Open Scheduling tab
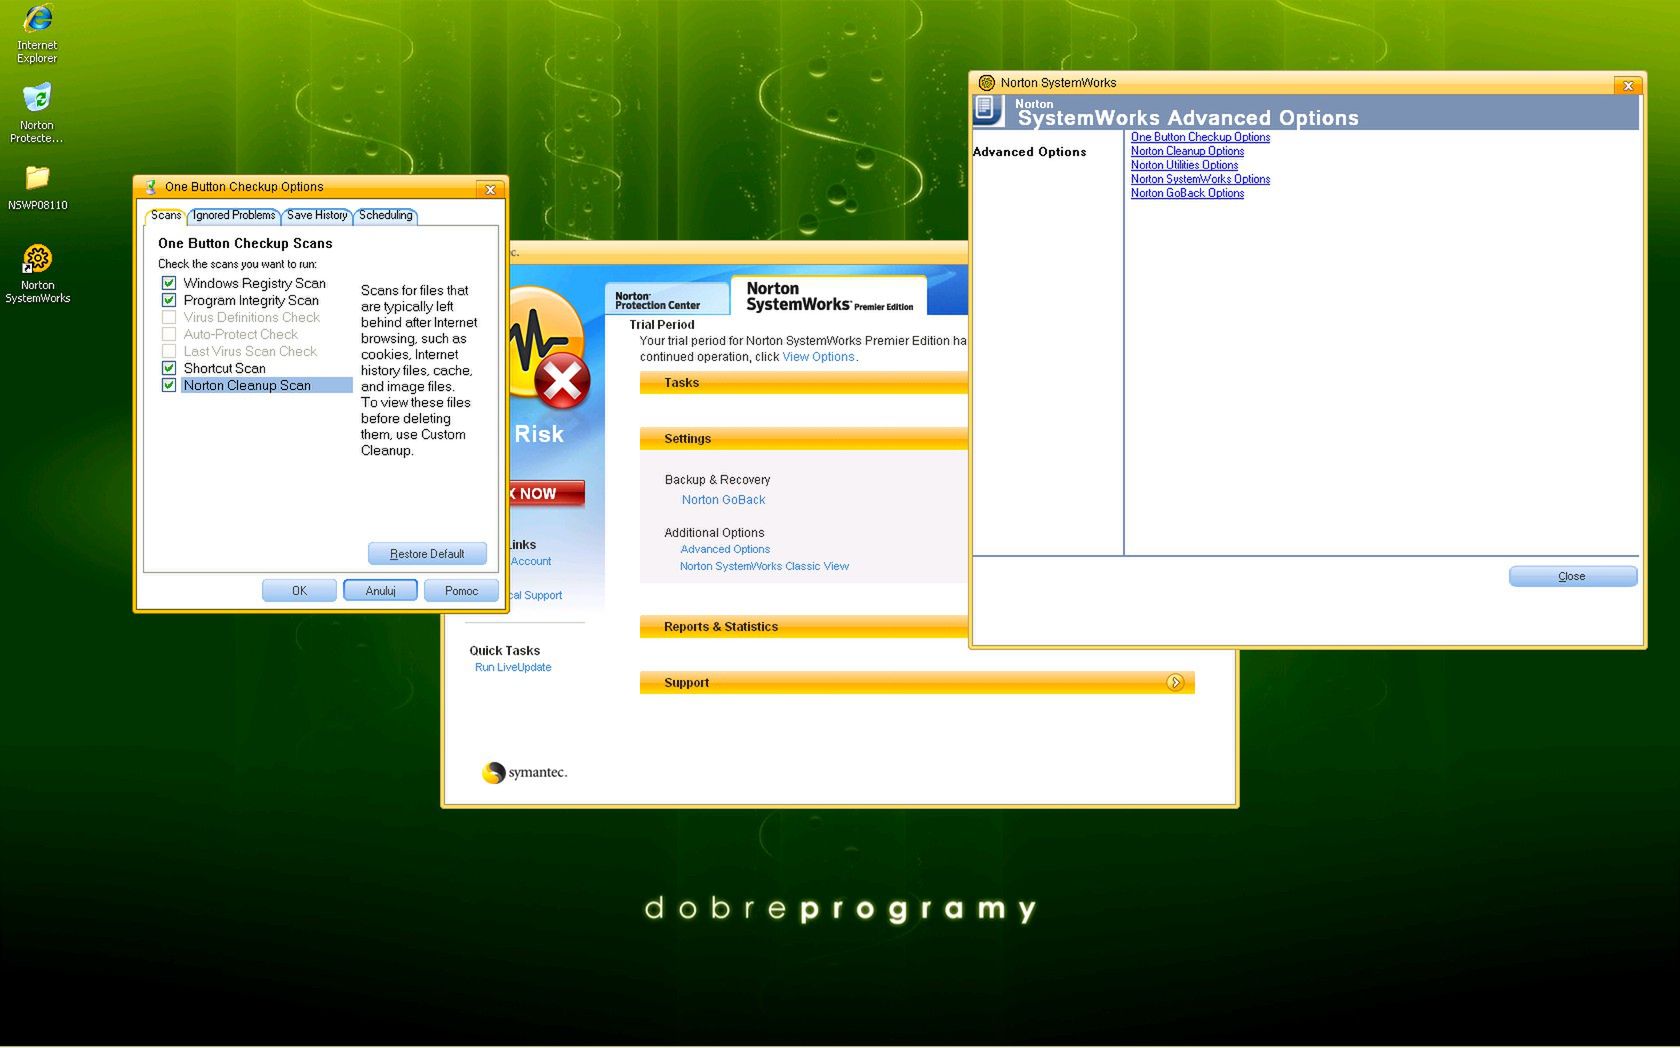Viewport: 1680px width, 1048px height. [386, 215]
